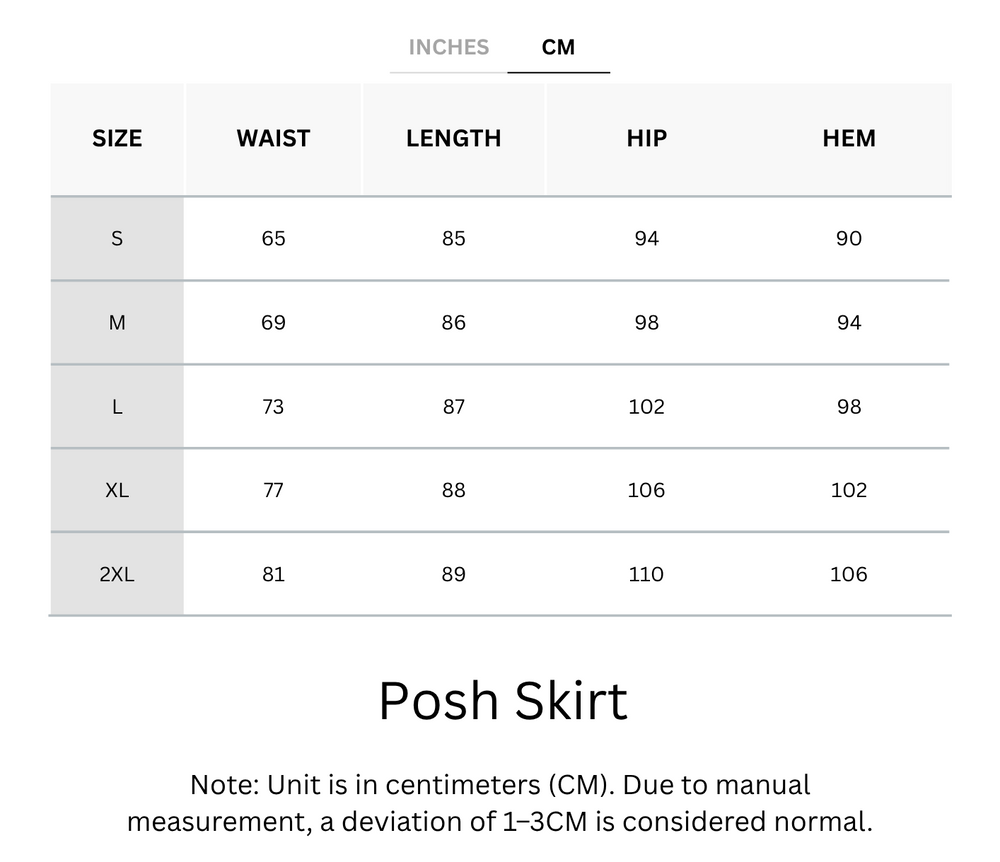Image resolution: width=1000 pixels, height=862 pixels.
Task: Select the length value 86 for size M
Action: (x=453, y=323)
